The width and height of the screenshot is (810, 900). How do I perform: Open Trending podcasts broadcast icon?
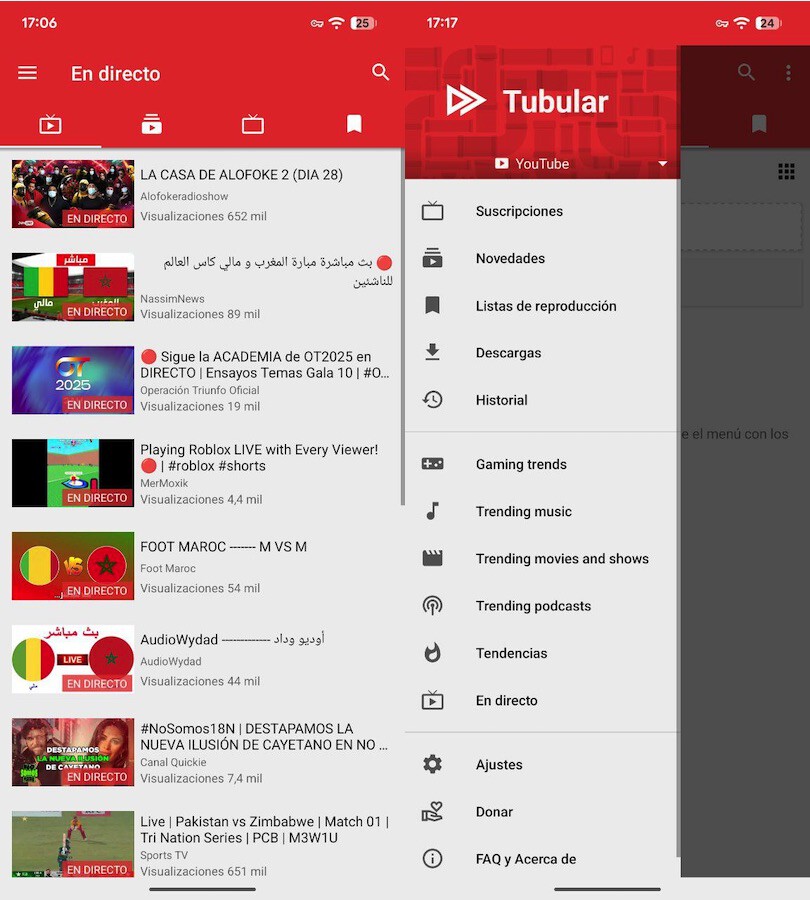coord(434,605)
